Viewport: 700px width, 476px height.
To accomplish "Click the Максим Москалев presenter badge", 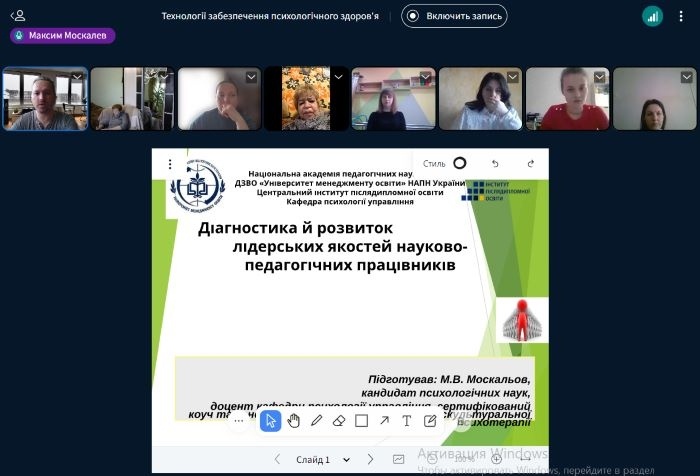I will tap(63, 36).
